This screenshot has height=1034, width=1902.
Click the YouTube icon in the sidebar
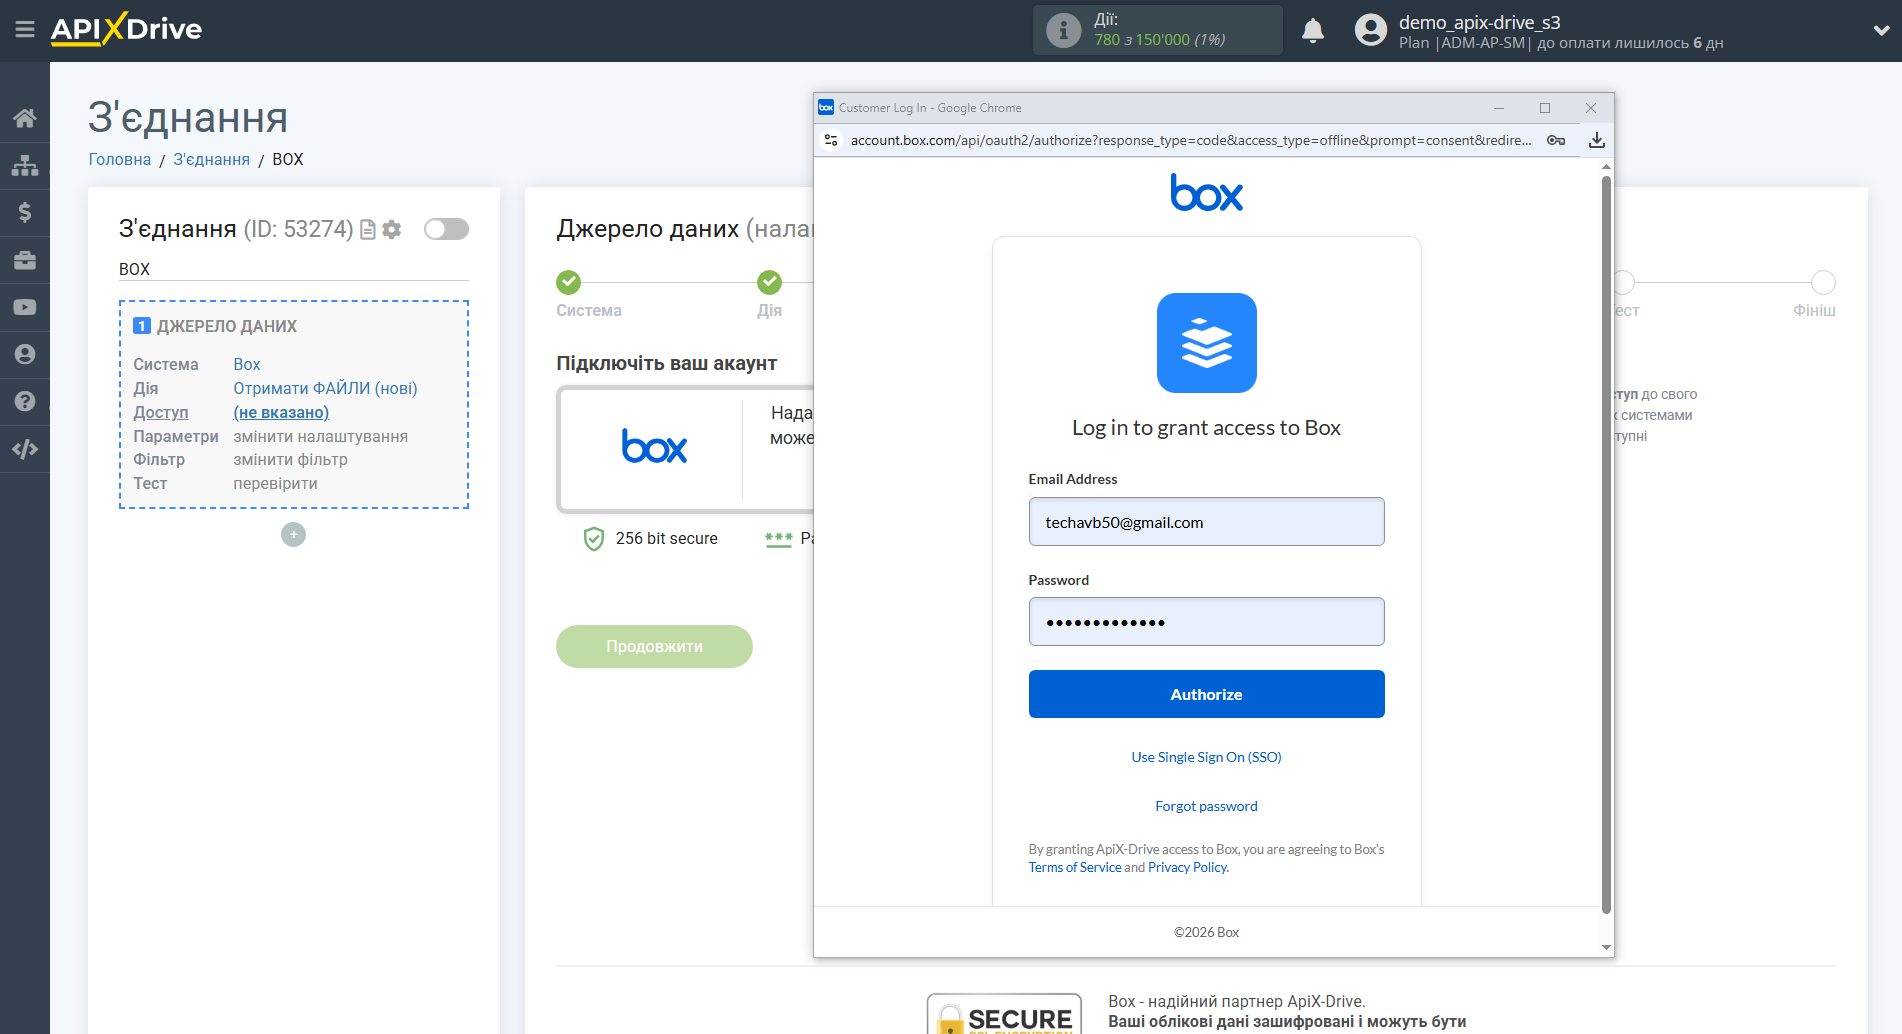point(24,306)
